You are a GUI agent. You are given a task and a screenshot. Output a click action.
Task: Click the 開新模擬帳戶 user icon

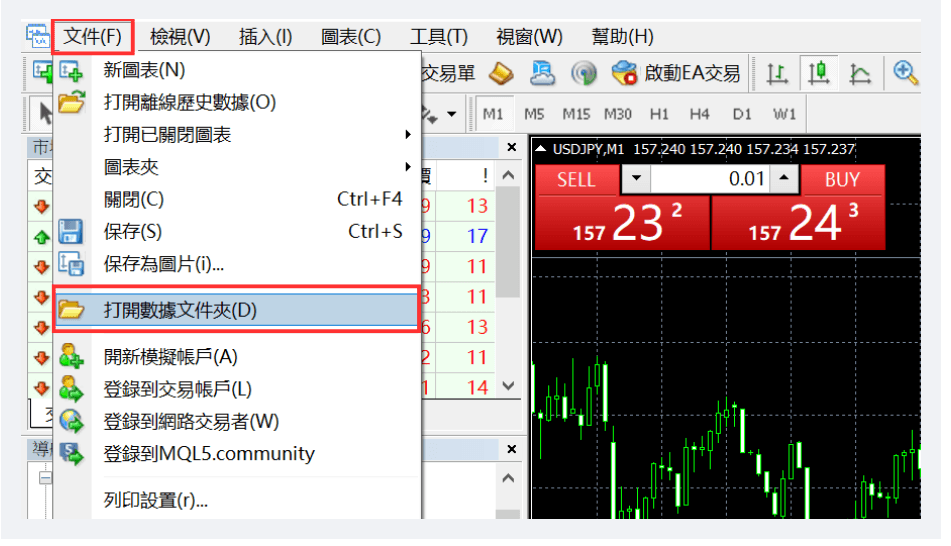click(x=71, y=356)
